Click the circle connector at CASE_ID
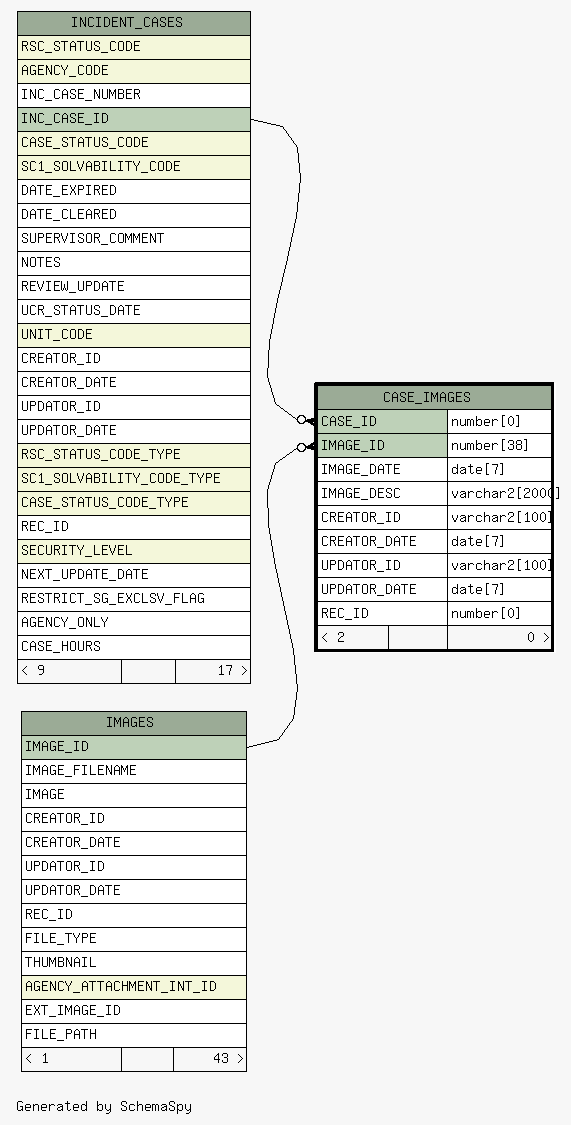The width and height of the screenshot is (571, 1125). coord(301,420)
